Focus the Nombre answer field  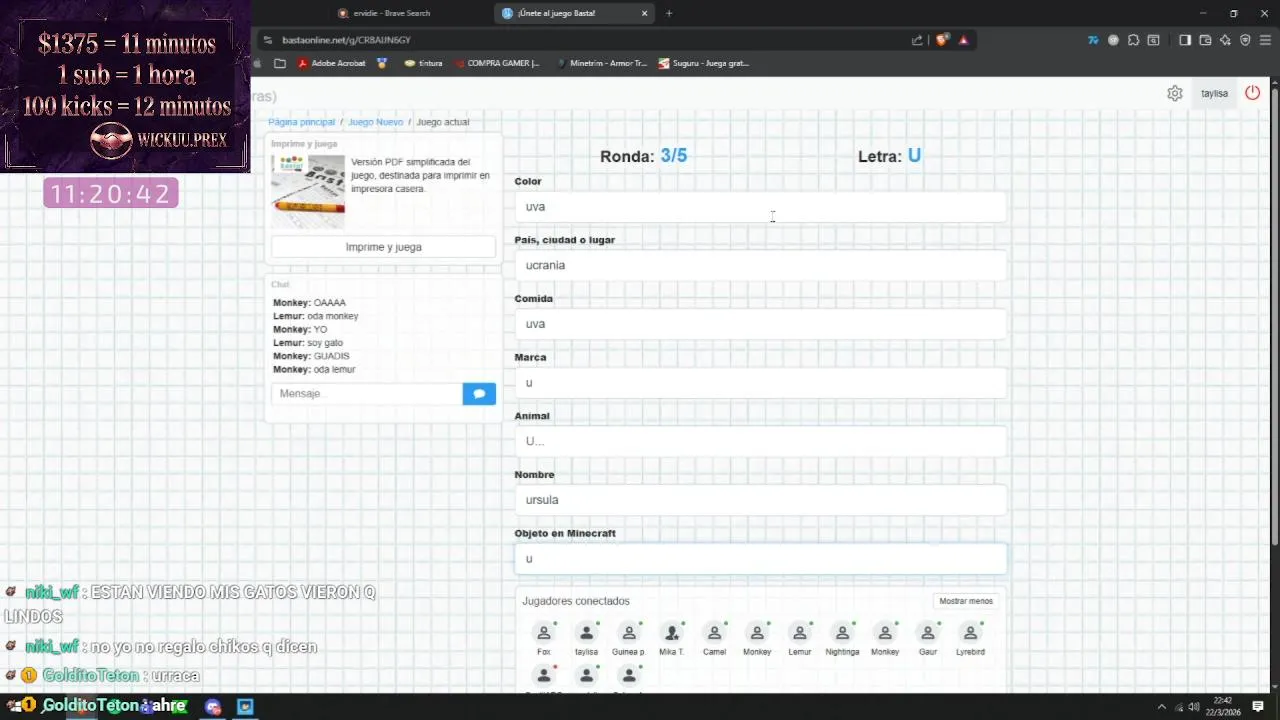[760, 500]
